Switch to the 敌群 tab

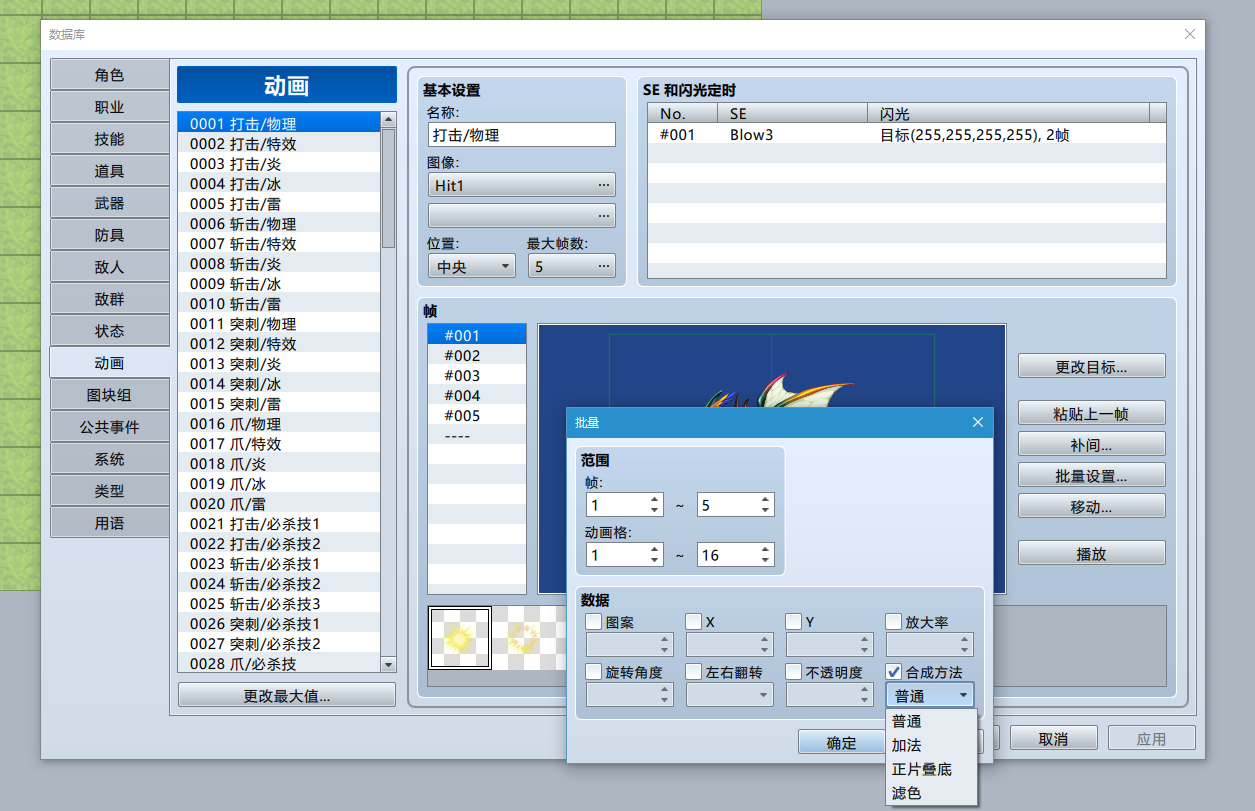[x=110, y=299]
